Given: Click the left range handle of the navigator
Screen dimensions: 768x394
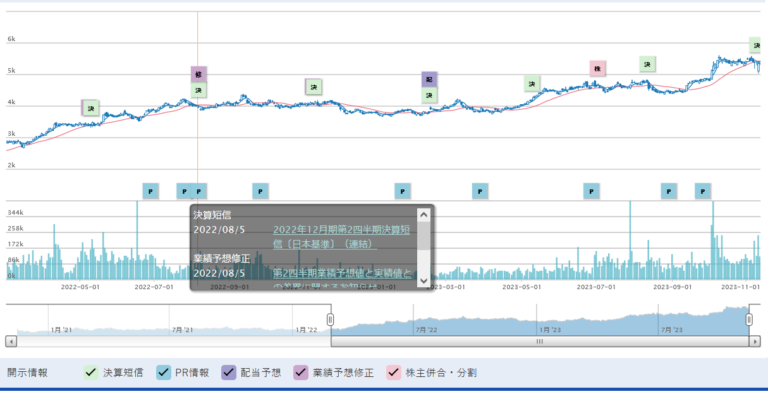Looking at the screenshot, I should 330,320.
